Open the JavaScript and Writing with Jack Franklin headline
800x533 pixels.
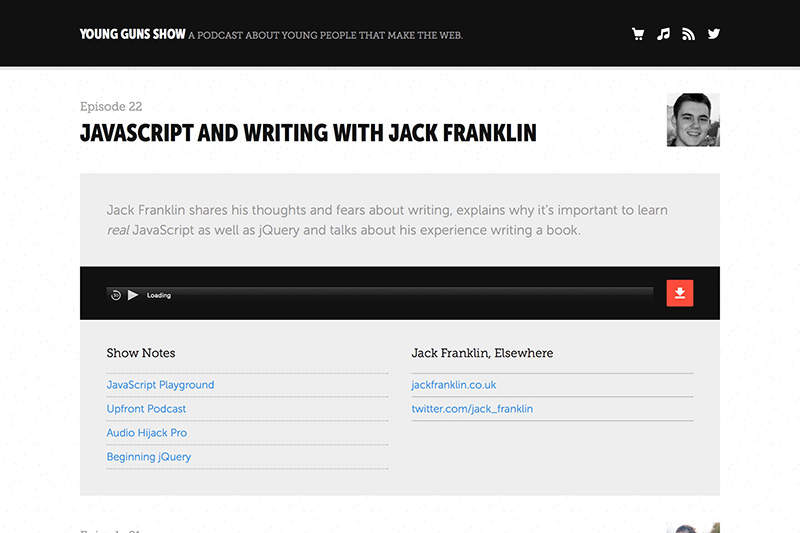[x=308, y=133]
